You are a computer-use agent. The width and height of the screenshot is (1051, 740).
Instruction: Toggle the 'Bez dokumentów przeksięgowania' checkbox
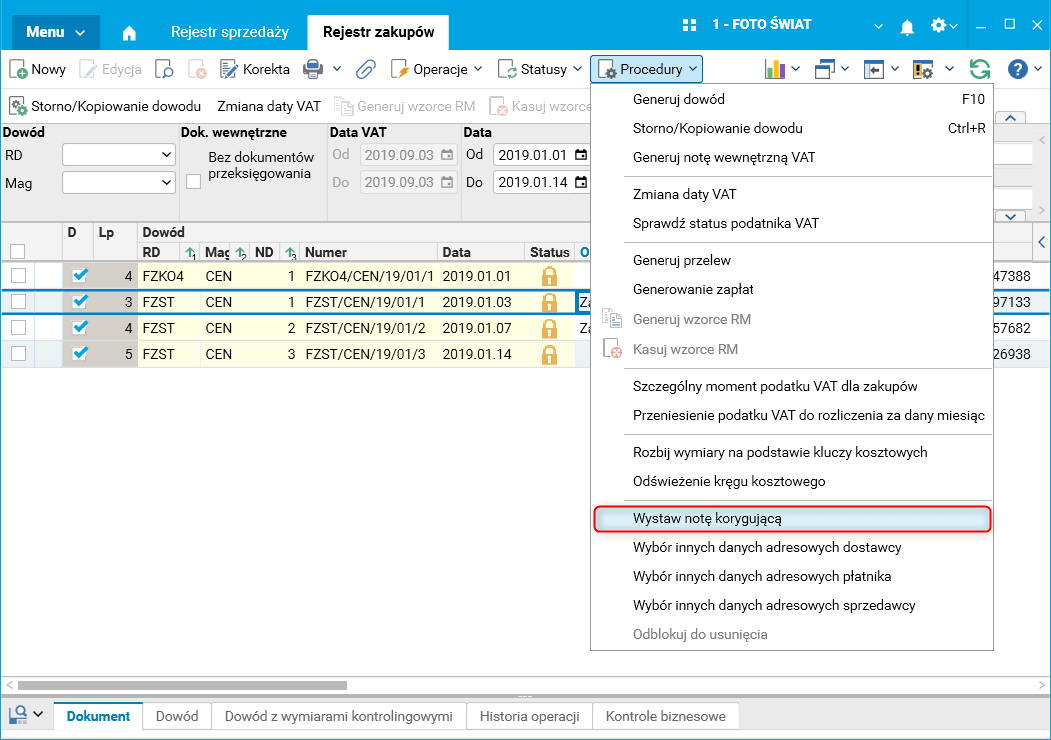tap(194, 181)
